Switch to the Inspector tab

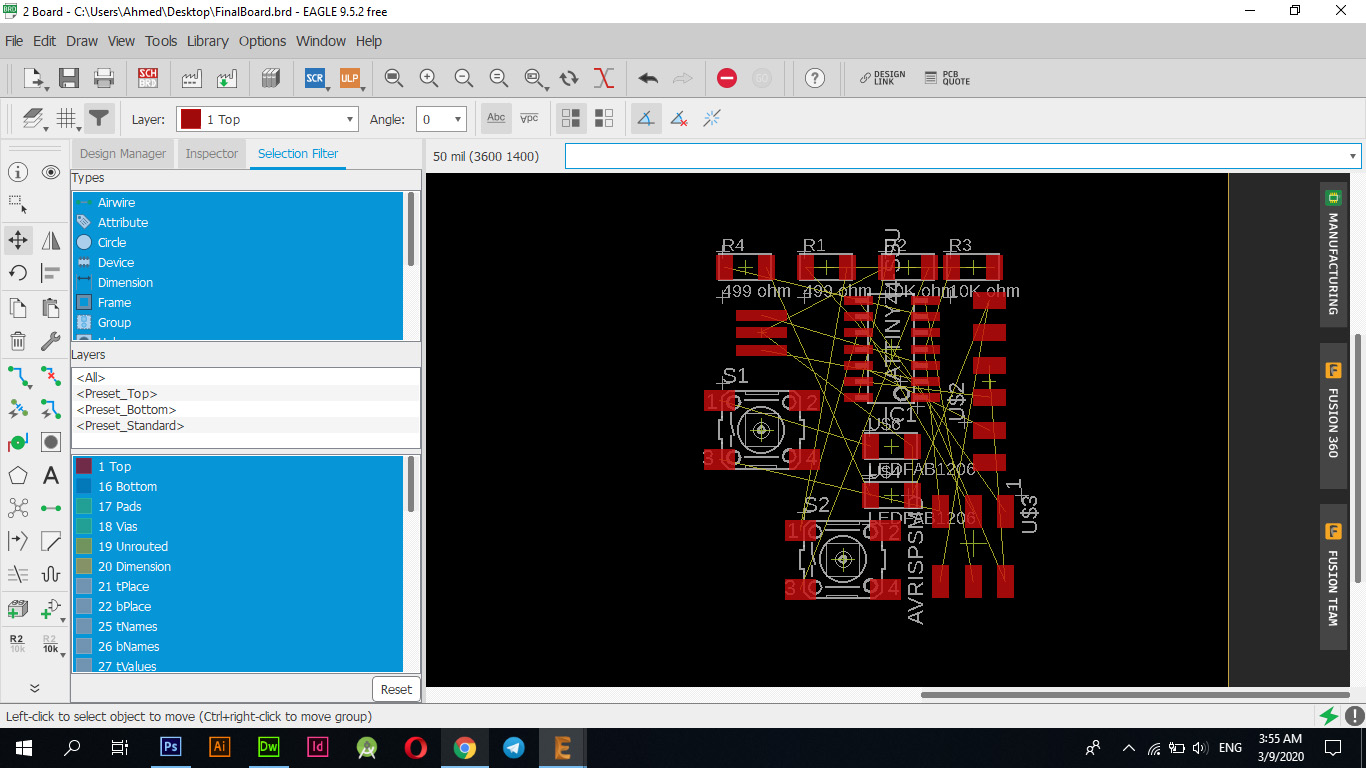212,154
